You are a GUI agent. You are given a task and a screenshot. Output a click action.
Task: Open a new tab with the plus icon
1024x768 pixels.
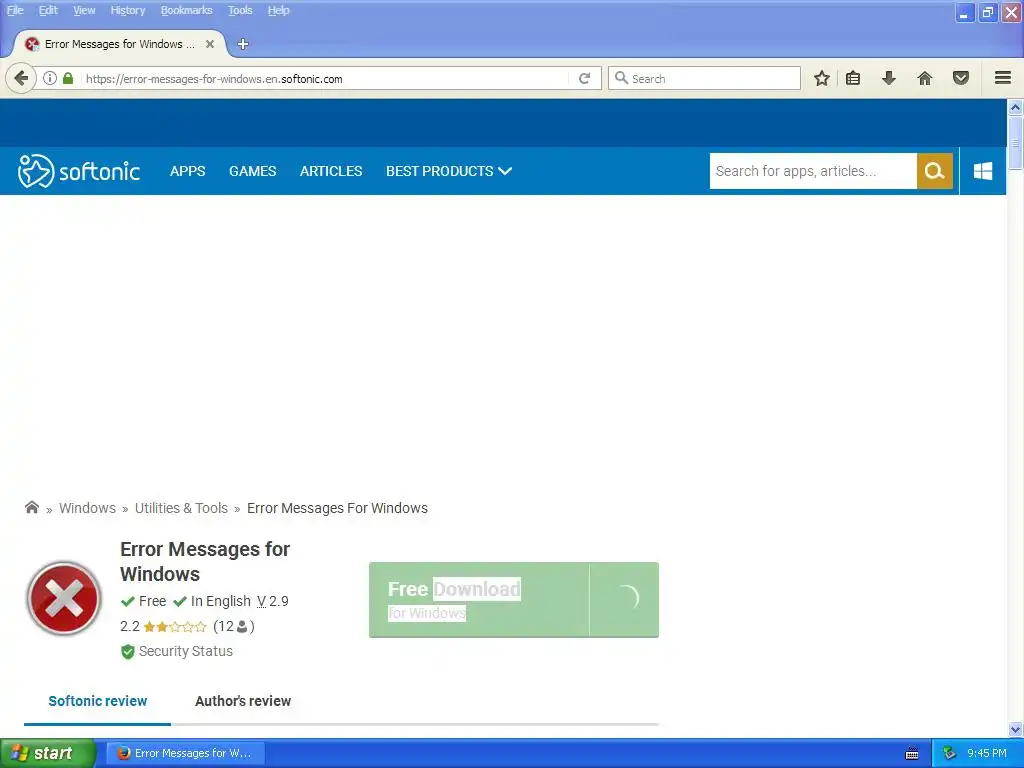click(243, 44)
